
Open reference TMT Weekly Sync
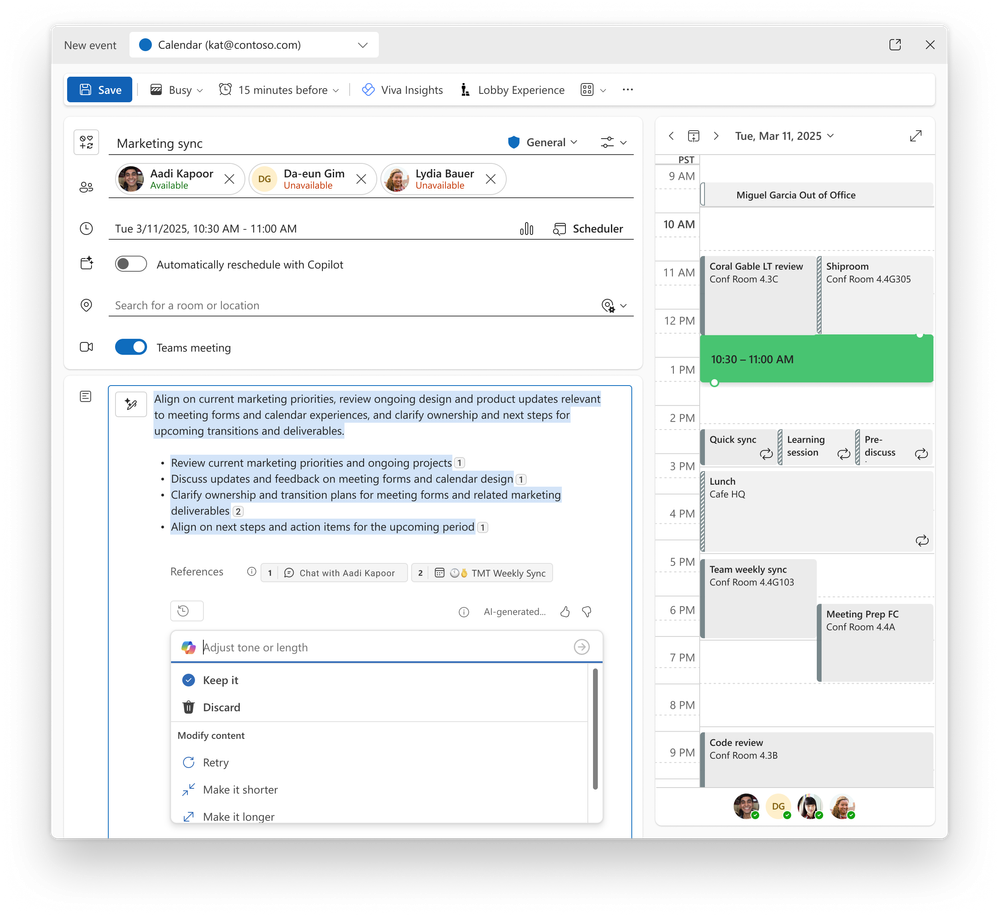(482, 573)
